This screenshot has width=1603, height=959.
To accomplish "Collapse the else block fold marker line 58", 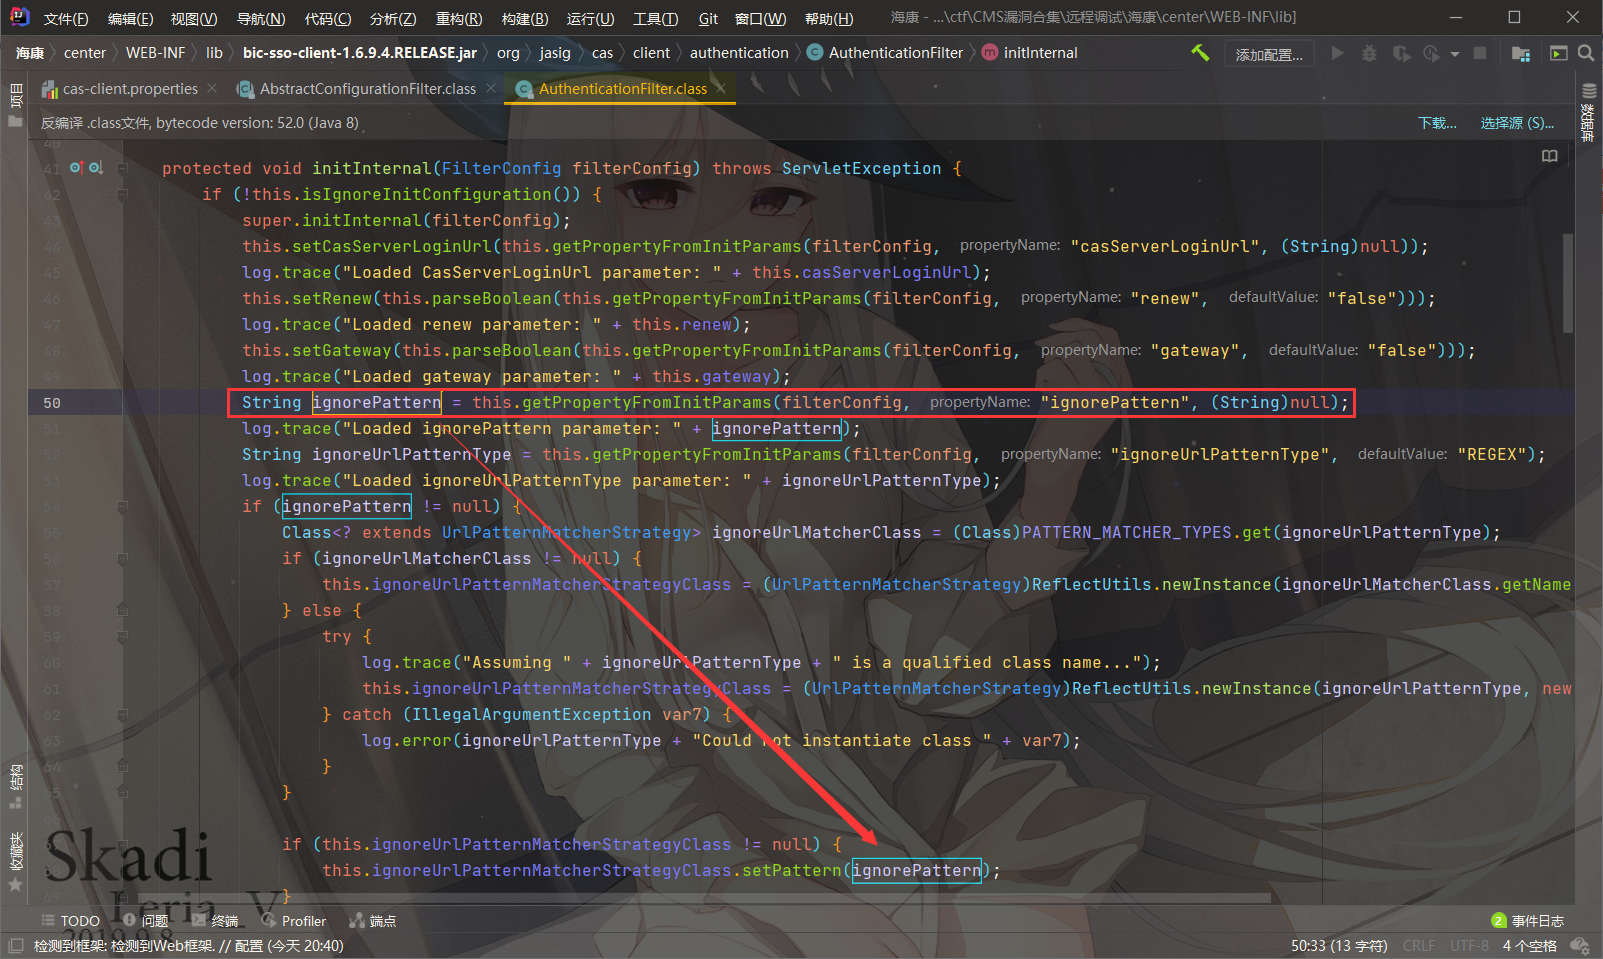I will 122,610.
